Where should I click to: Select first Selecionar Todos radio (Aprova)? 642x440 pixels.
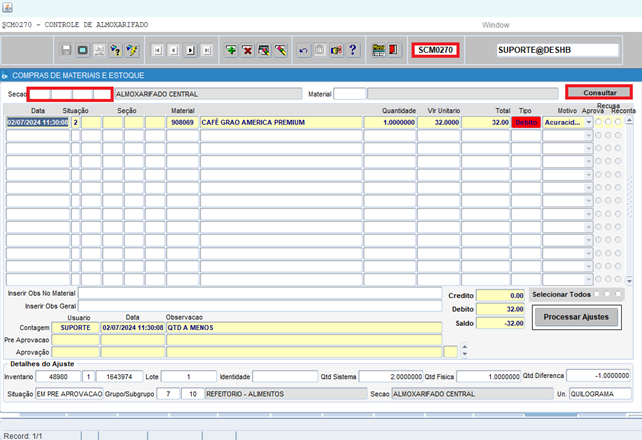[597, 294]
